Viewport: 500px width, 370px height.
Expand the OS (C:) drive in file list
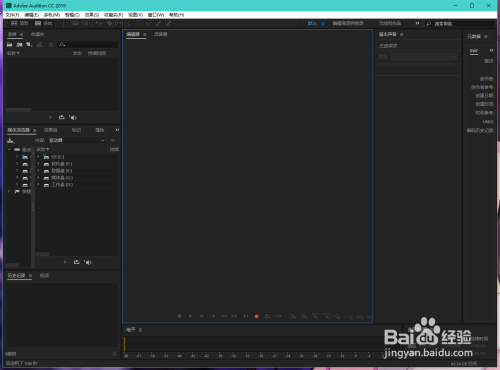tap(38, 157)
